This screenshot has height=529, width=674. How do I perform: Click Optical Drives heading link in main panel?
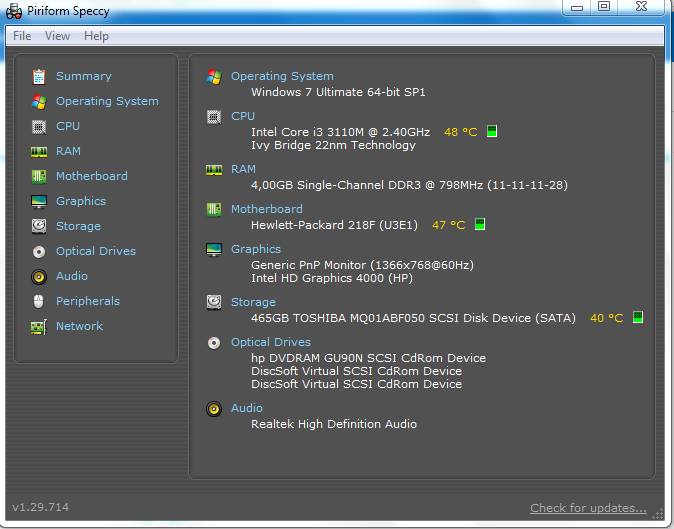271,342
